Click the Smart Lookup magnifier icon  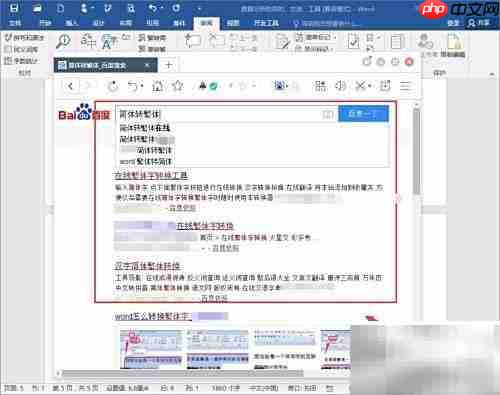[63, 42]
